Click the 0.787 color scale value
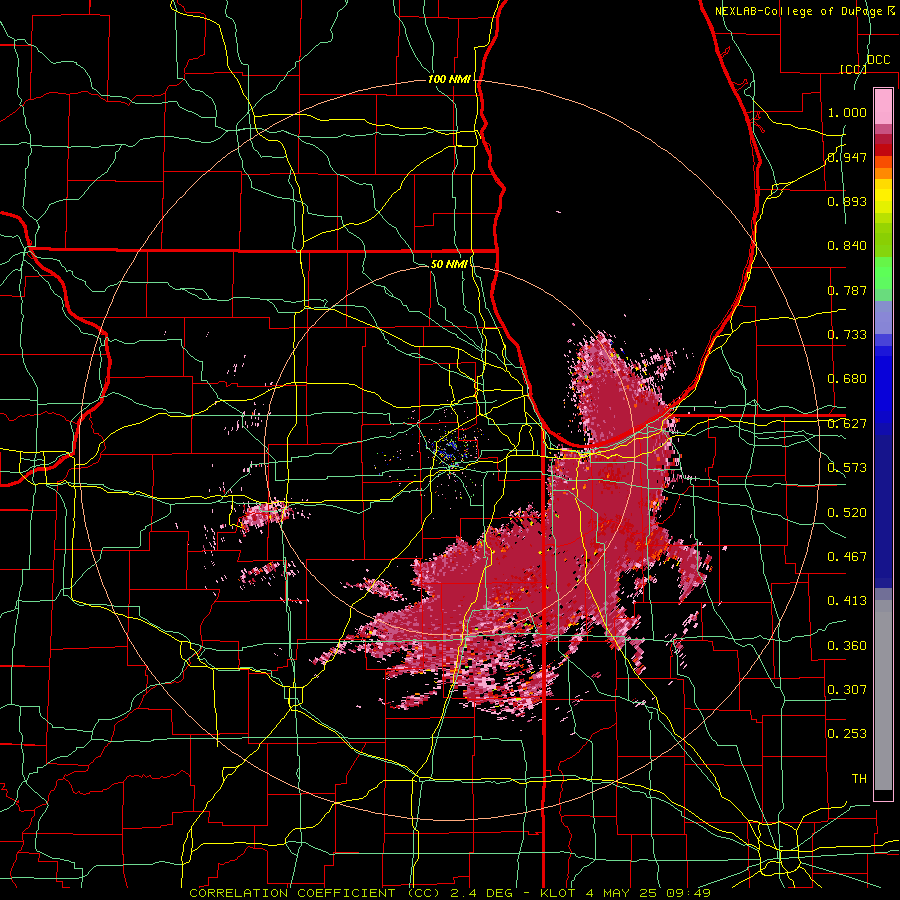 (847, 290)
